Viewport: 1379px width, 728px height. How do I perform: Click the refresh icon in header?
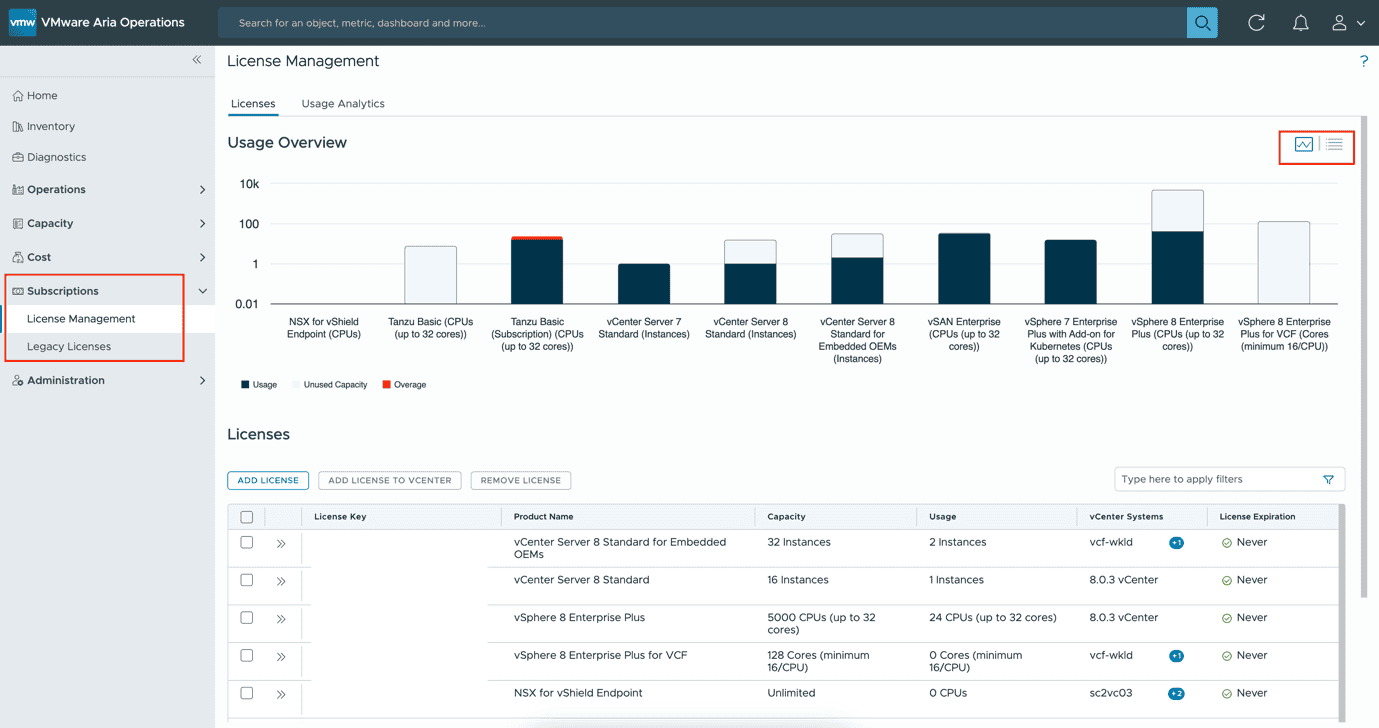(x=1257, y=23)
